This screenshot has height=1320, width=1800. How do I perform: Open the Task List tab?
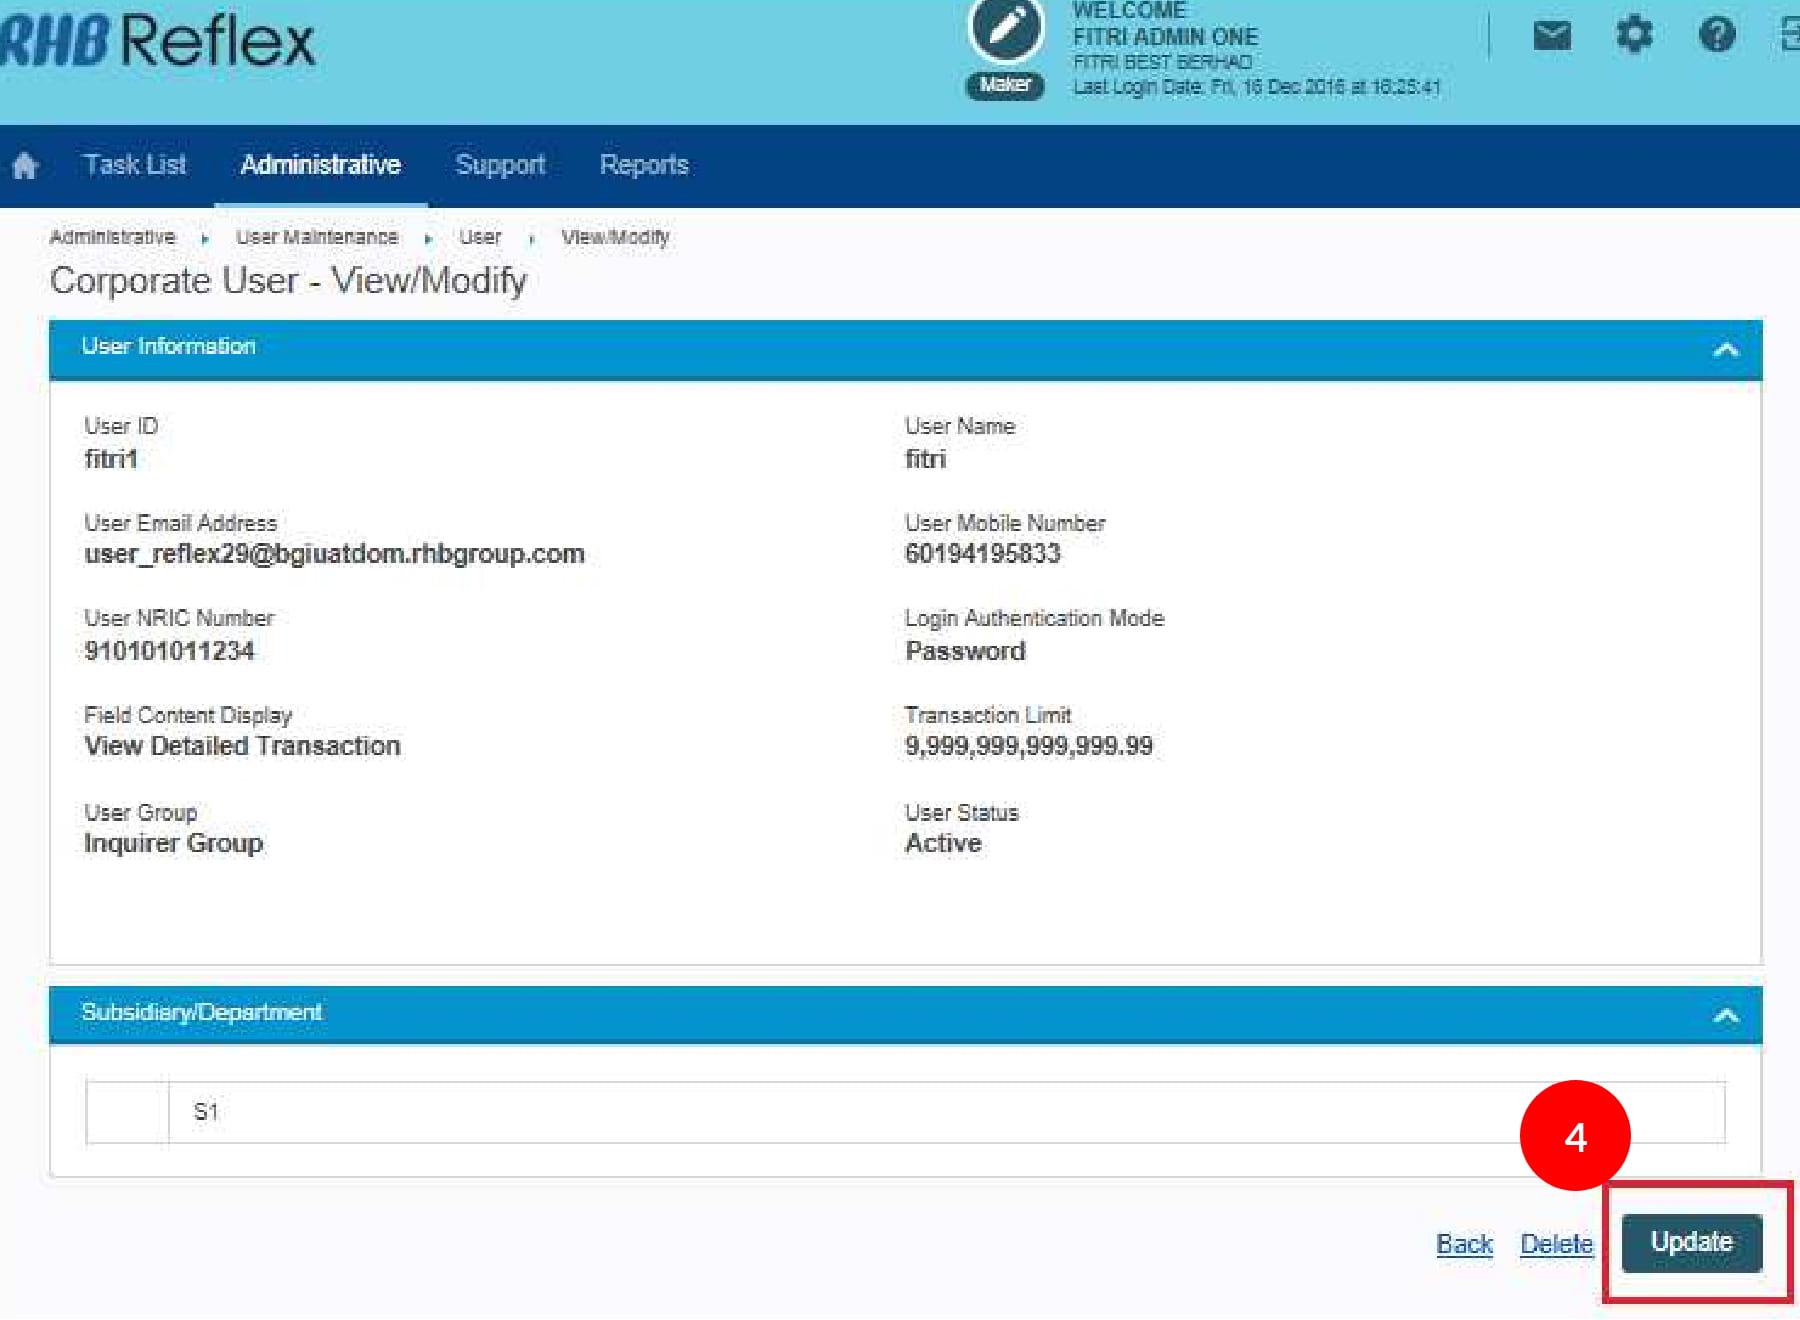[x=134, y=165]
